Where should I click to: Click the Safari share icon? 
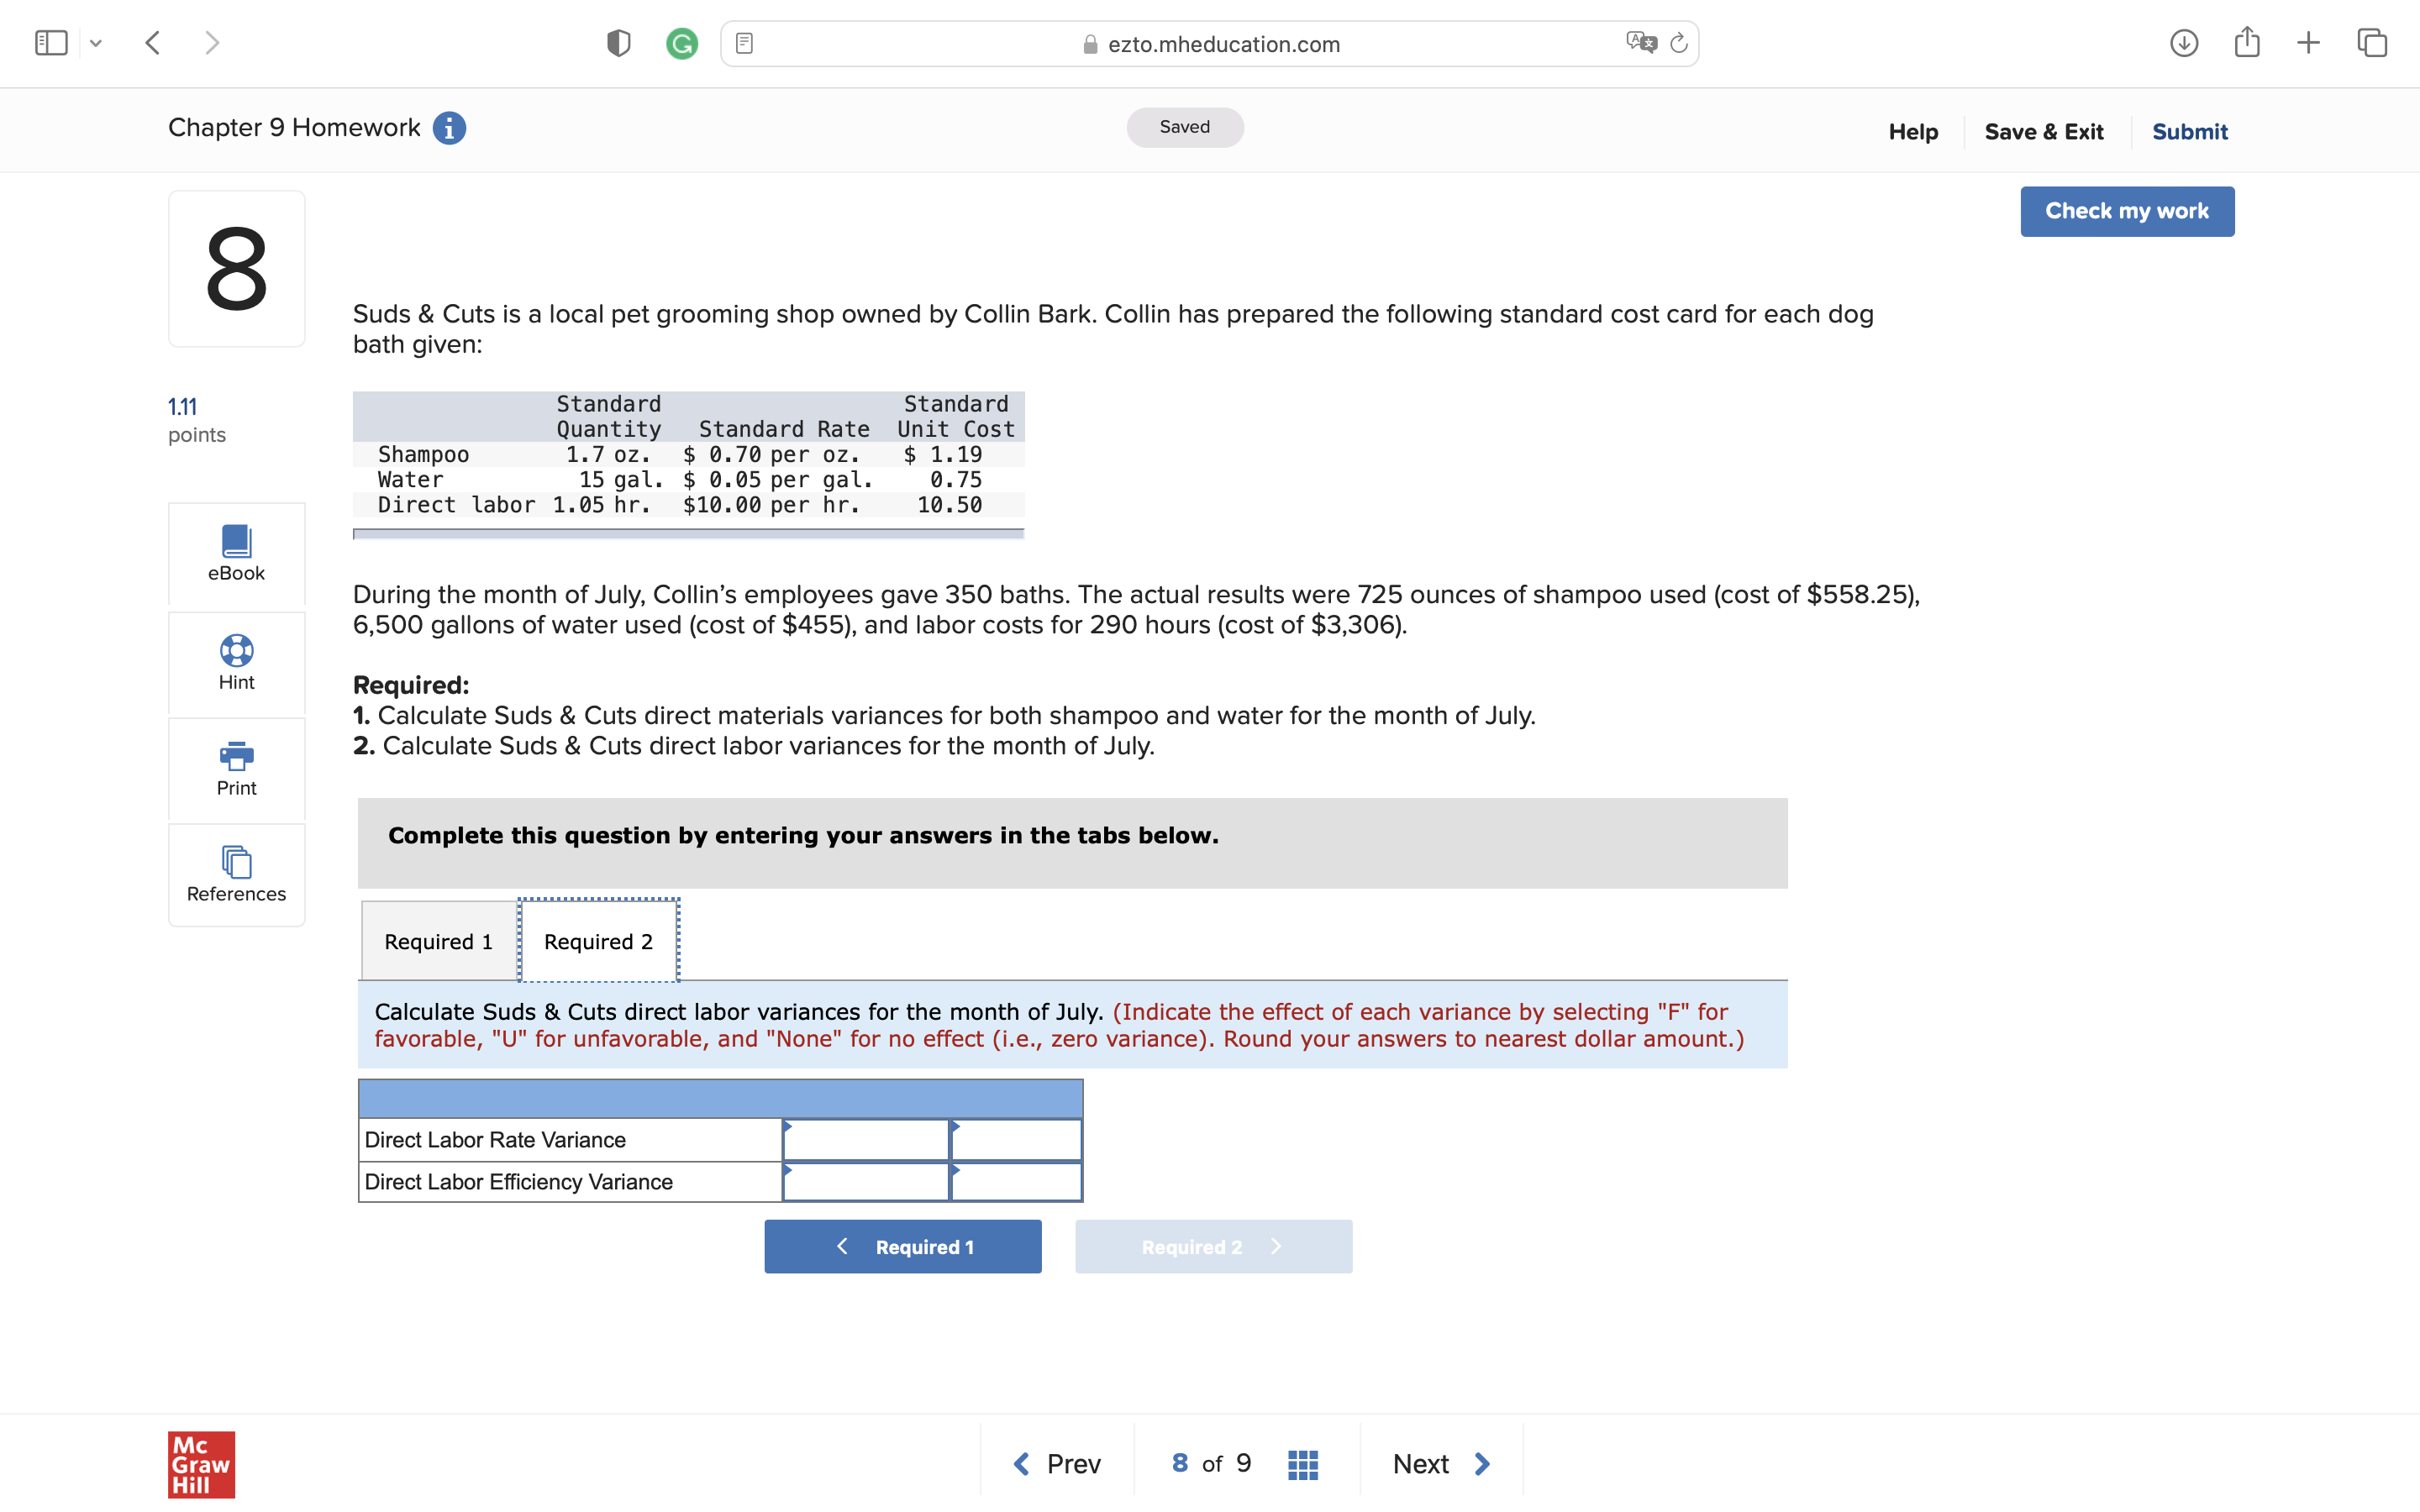point(2246,43)
